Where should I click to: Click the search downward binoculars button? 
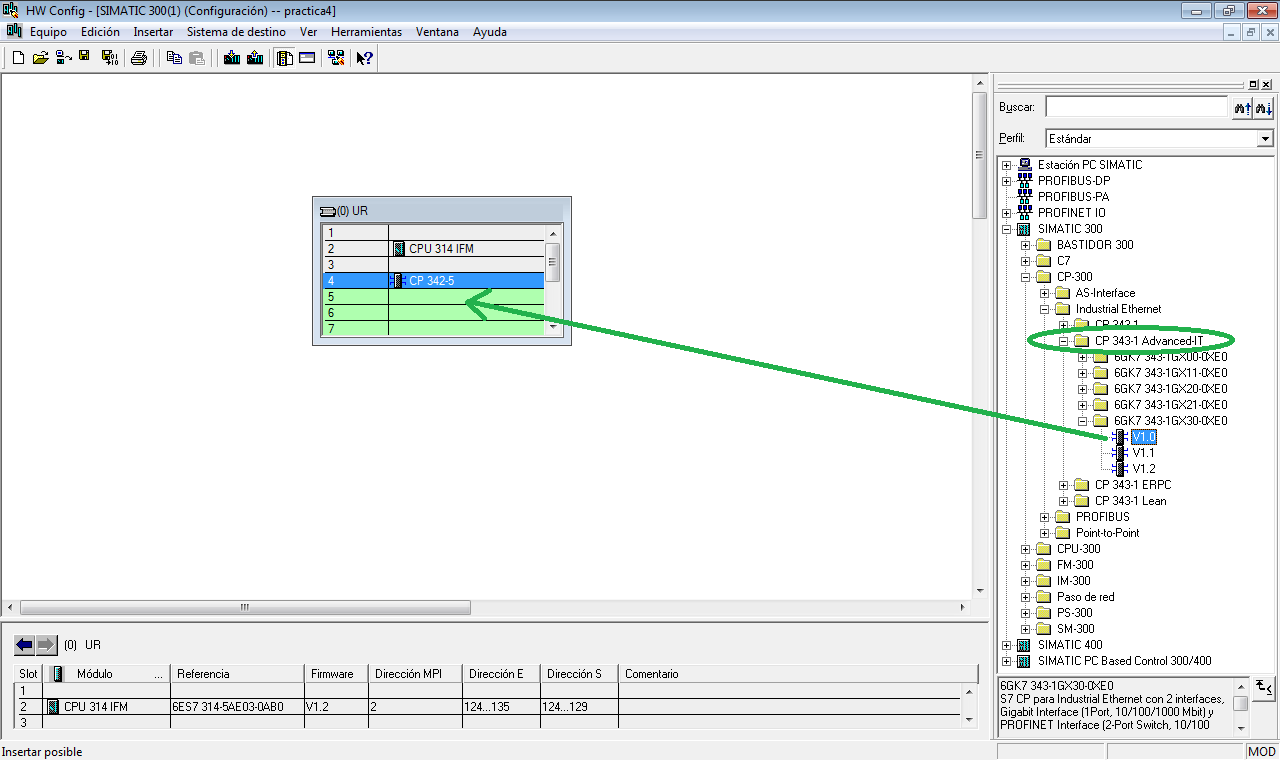1264,107
